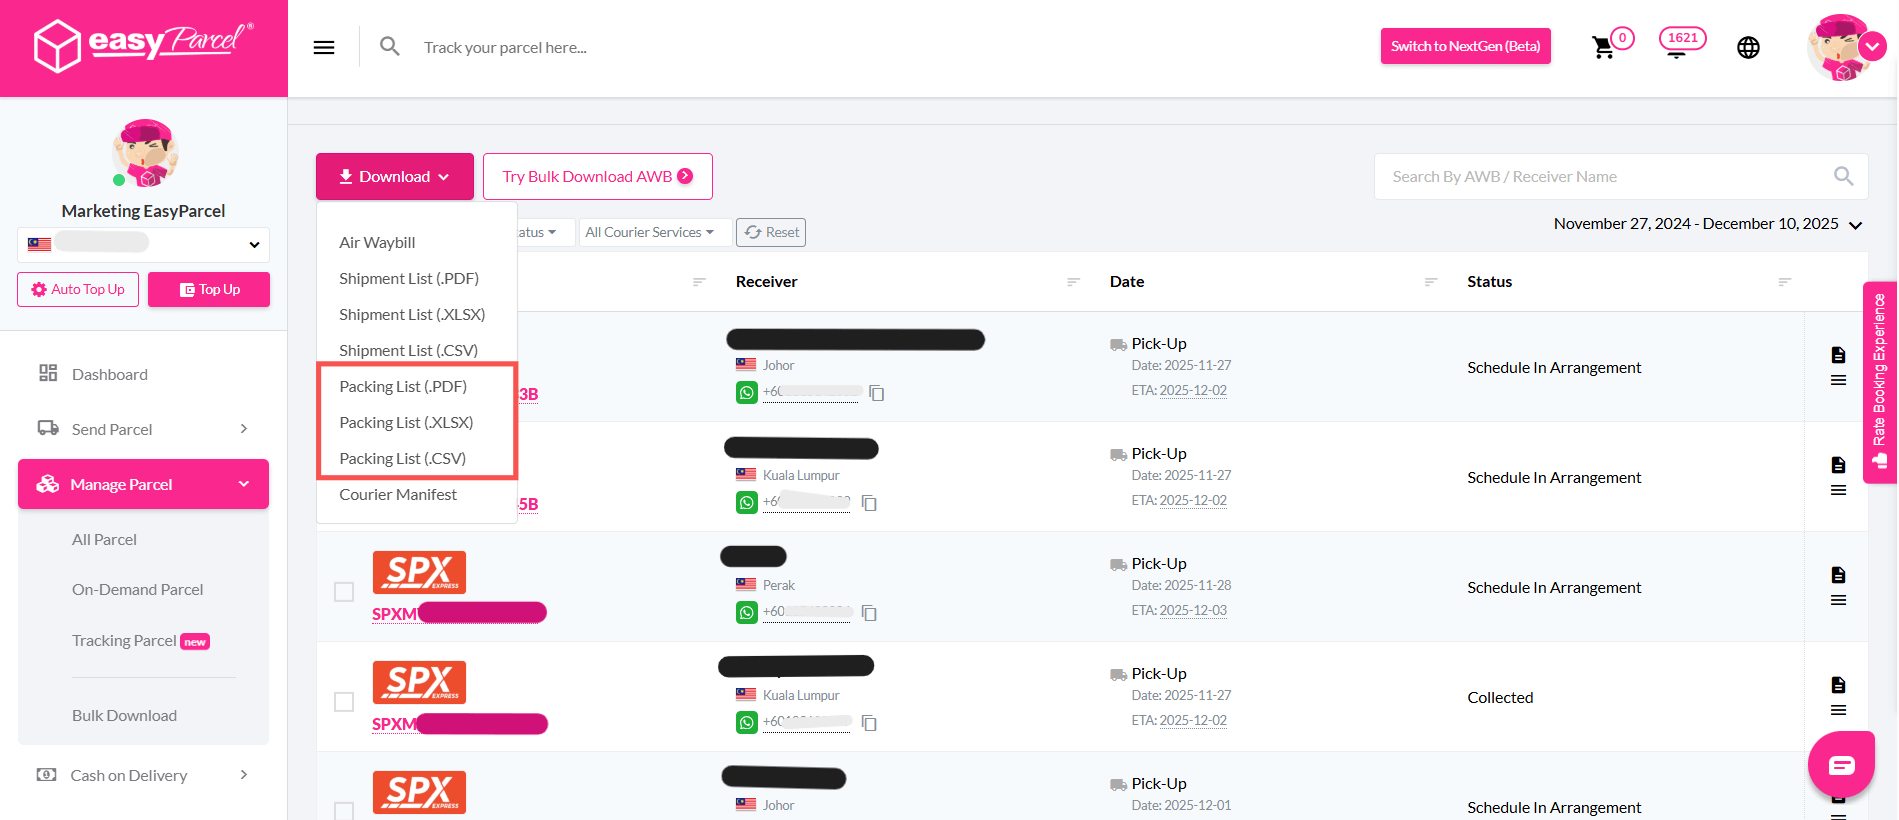
Task: Select Courier Manifest in the download list
Action: tap(398, 495)
